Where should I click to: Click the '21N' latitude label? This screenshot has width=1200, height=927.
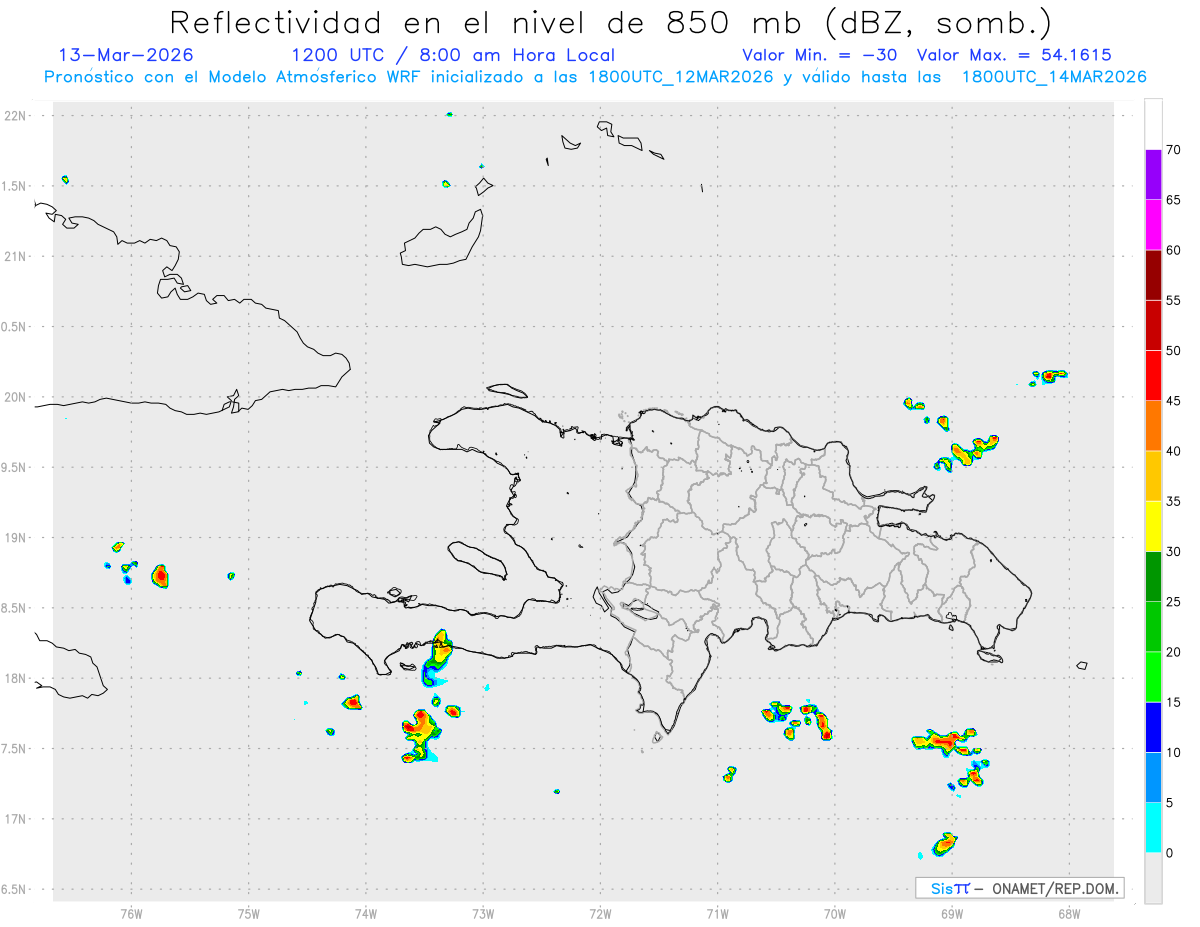pyautogui.click(x=15, y=257)
